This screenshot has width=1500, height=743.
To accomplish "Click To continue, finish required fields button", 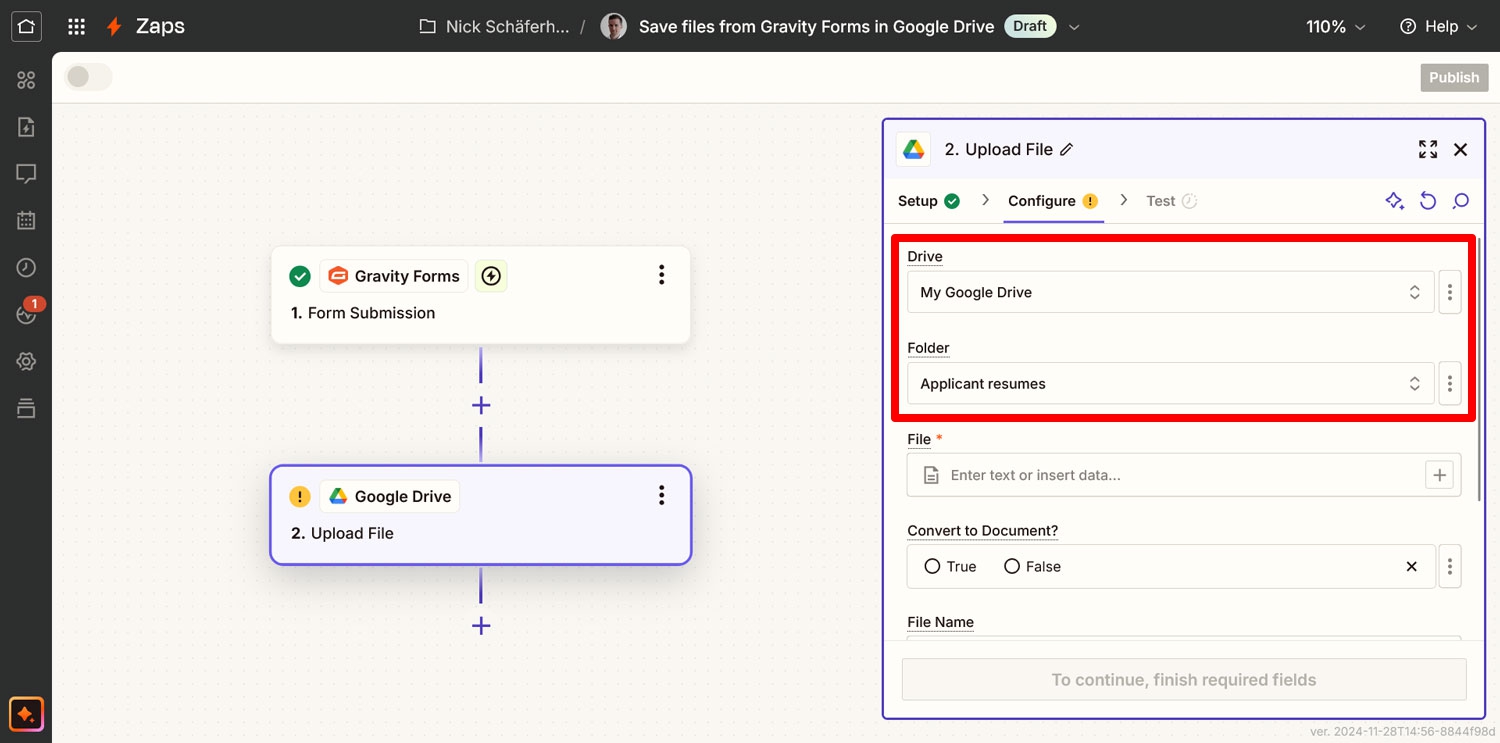I will coord(1184,680).
